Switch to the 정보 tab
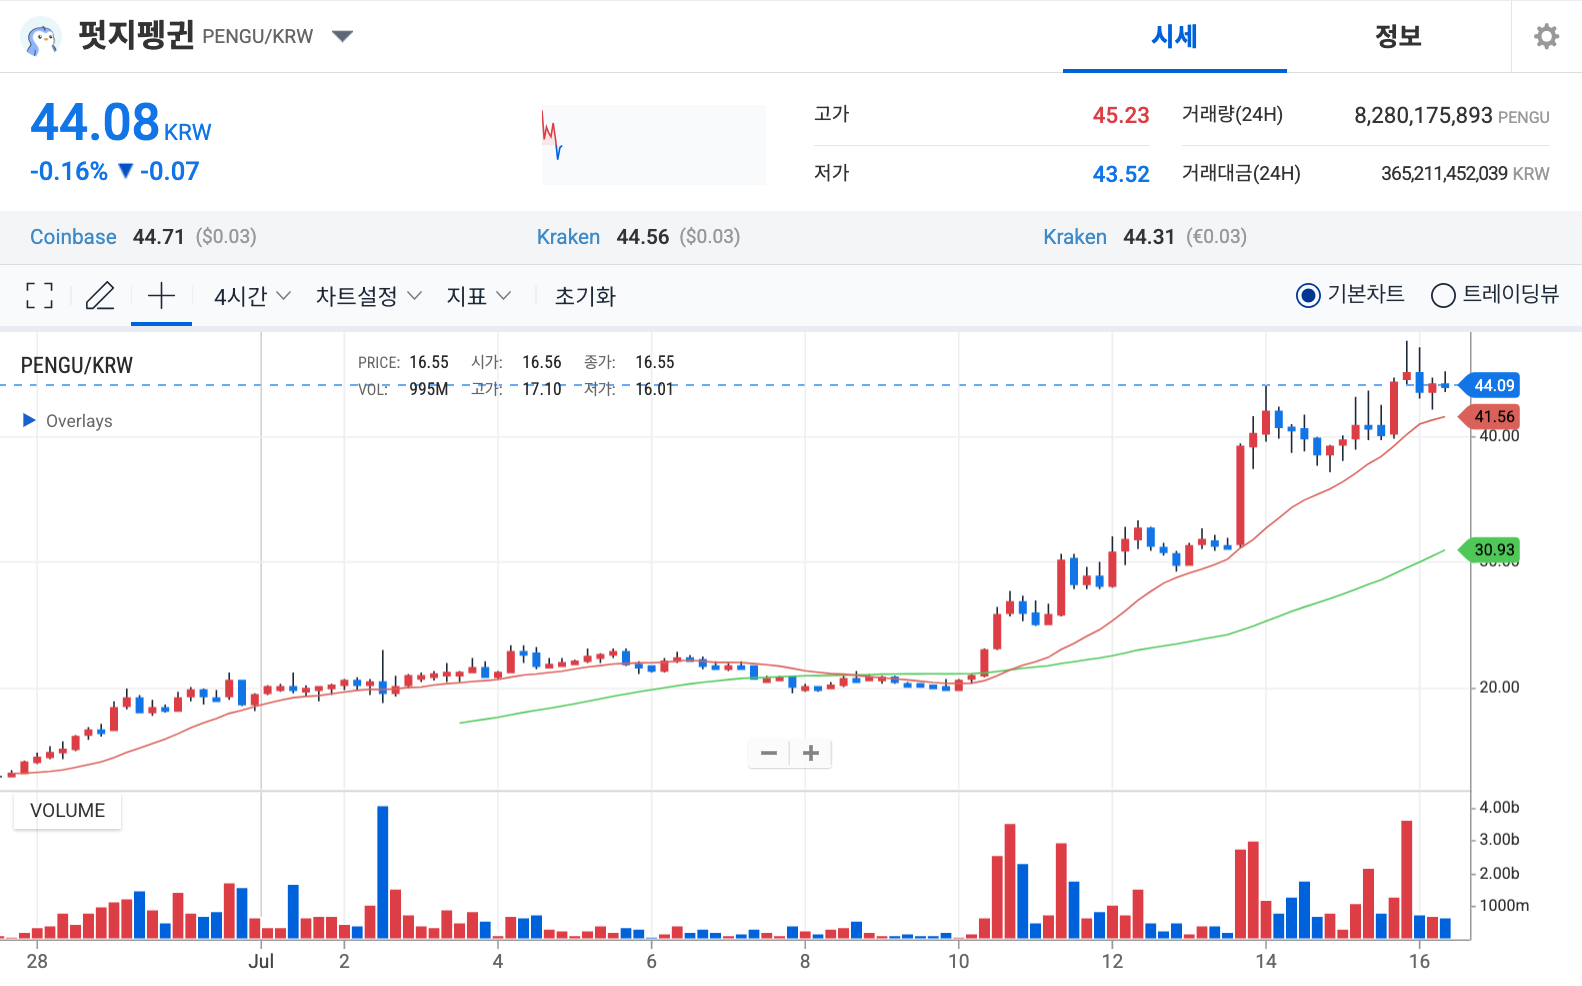Viewport: 1582px width, 986px height. [x=1398, y=37]
